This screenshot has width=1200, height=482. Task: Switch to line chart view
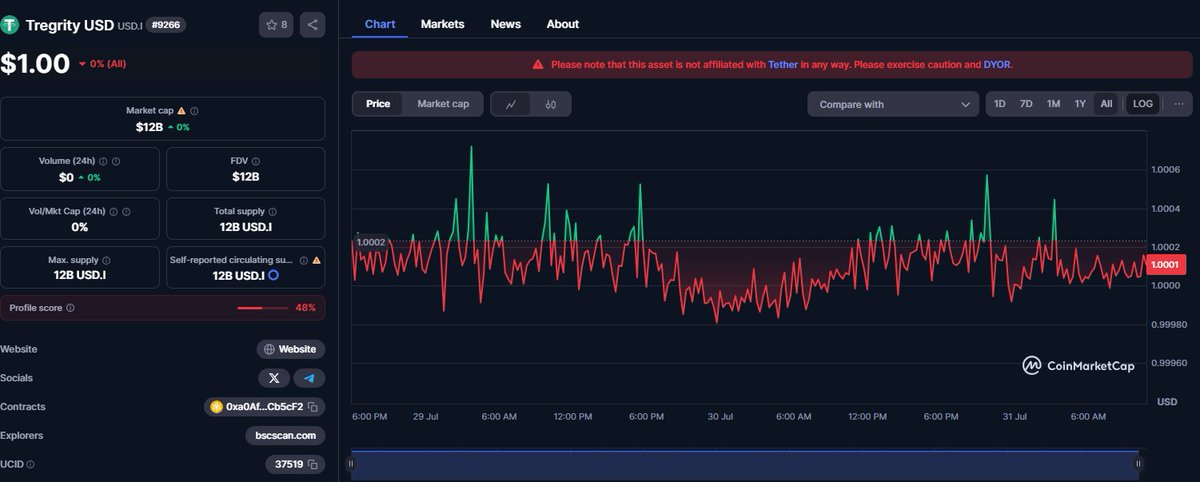coord(511,104)
